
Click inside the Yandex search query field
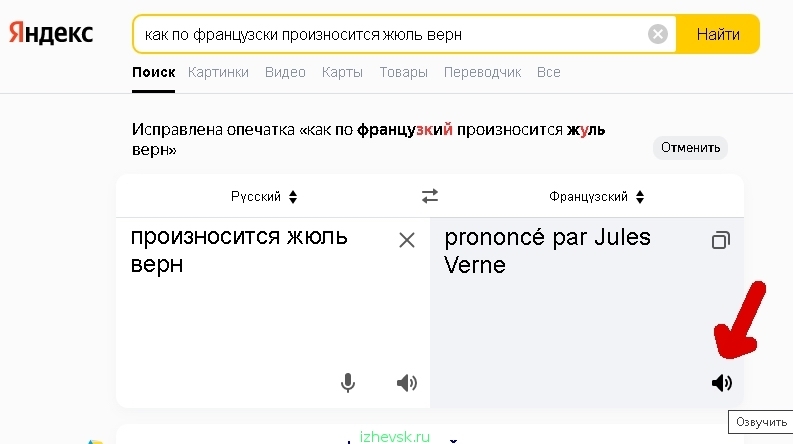point(389,34)
